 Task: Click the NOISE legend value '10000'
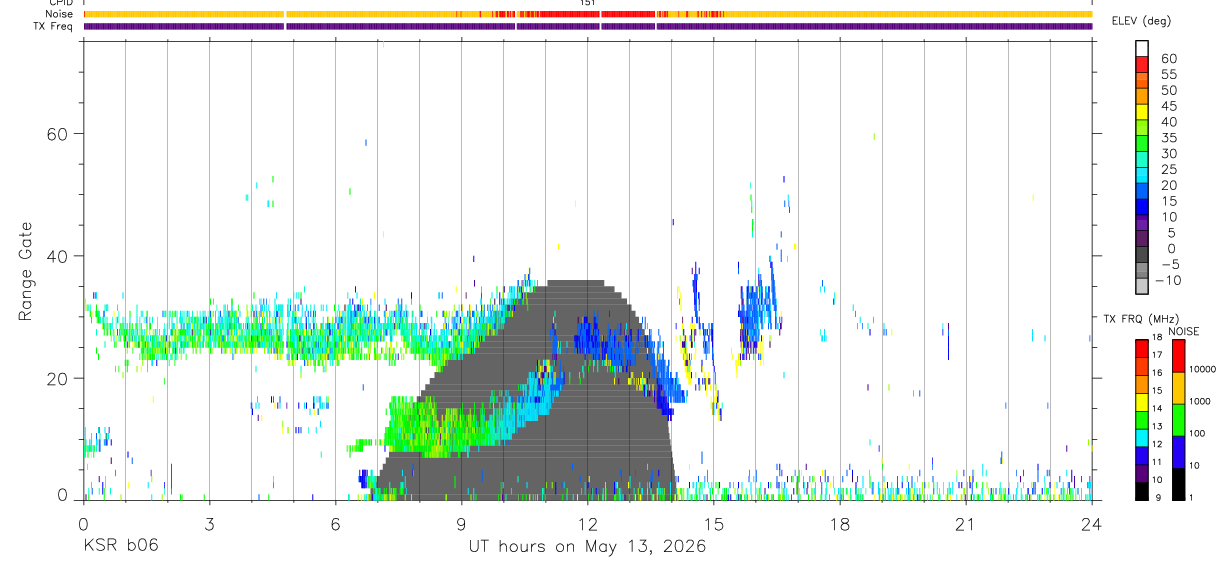(1203, 369)
